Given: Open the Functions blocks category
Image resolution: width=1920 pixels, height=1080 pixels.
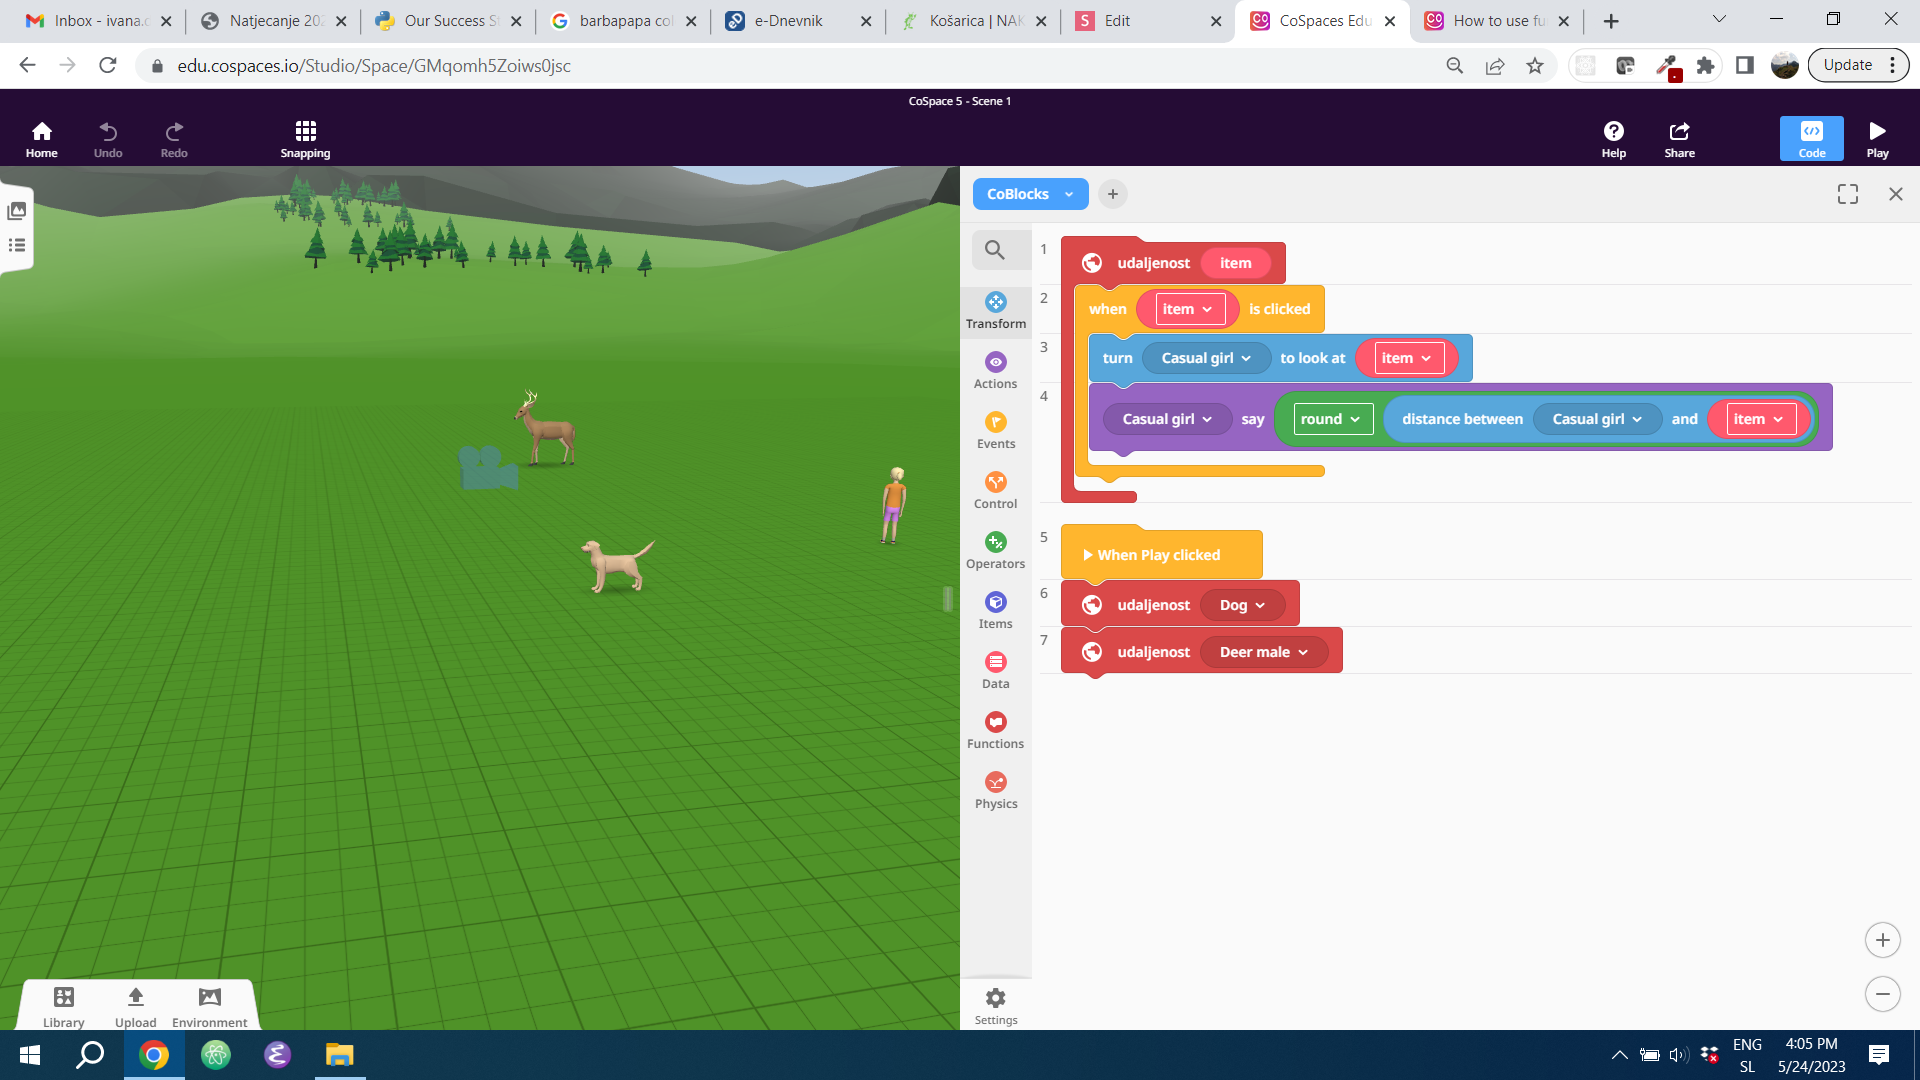Looking at the screenshot, I should [x=995, y=730].
